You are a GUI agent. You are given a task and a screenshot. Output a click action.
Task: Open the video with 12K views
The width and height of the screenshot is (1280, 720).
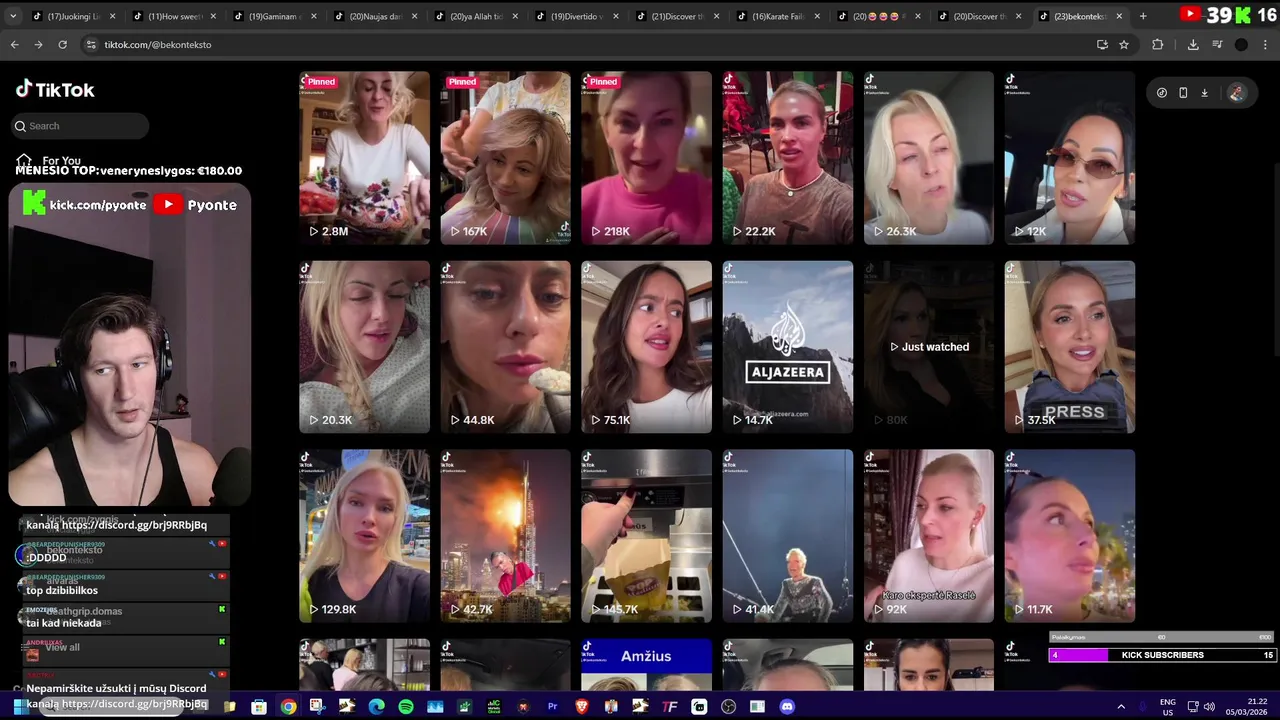1070,158
